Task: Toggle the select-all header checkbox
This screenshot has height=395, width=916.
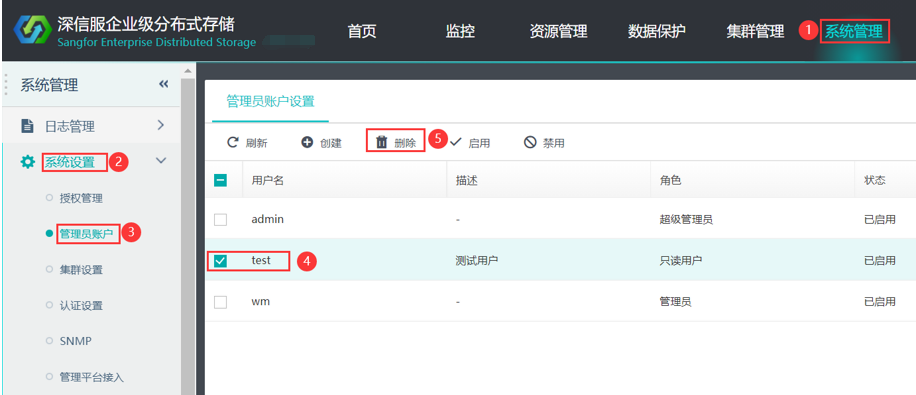Action: point(220,181)
